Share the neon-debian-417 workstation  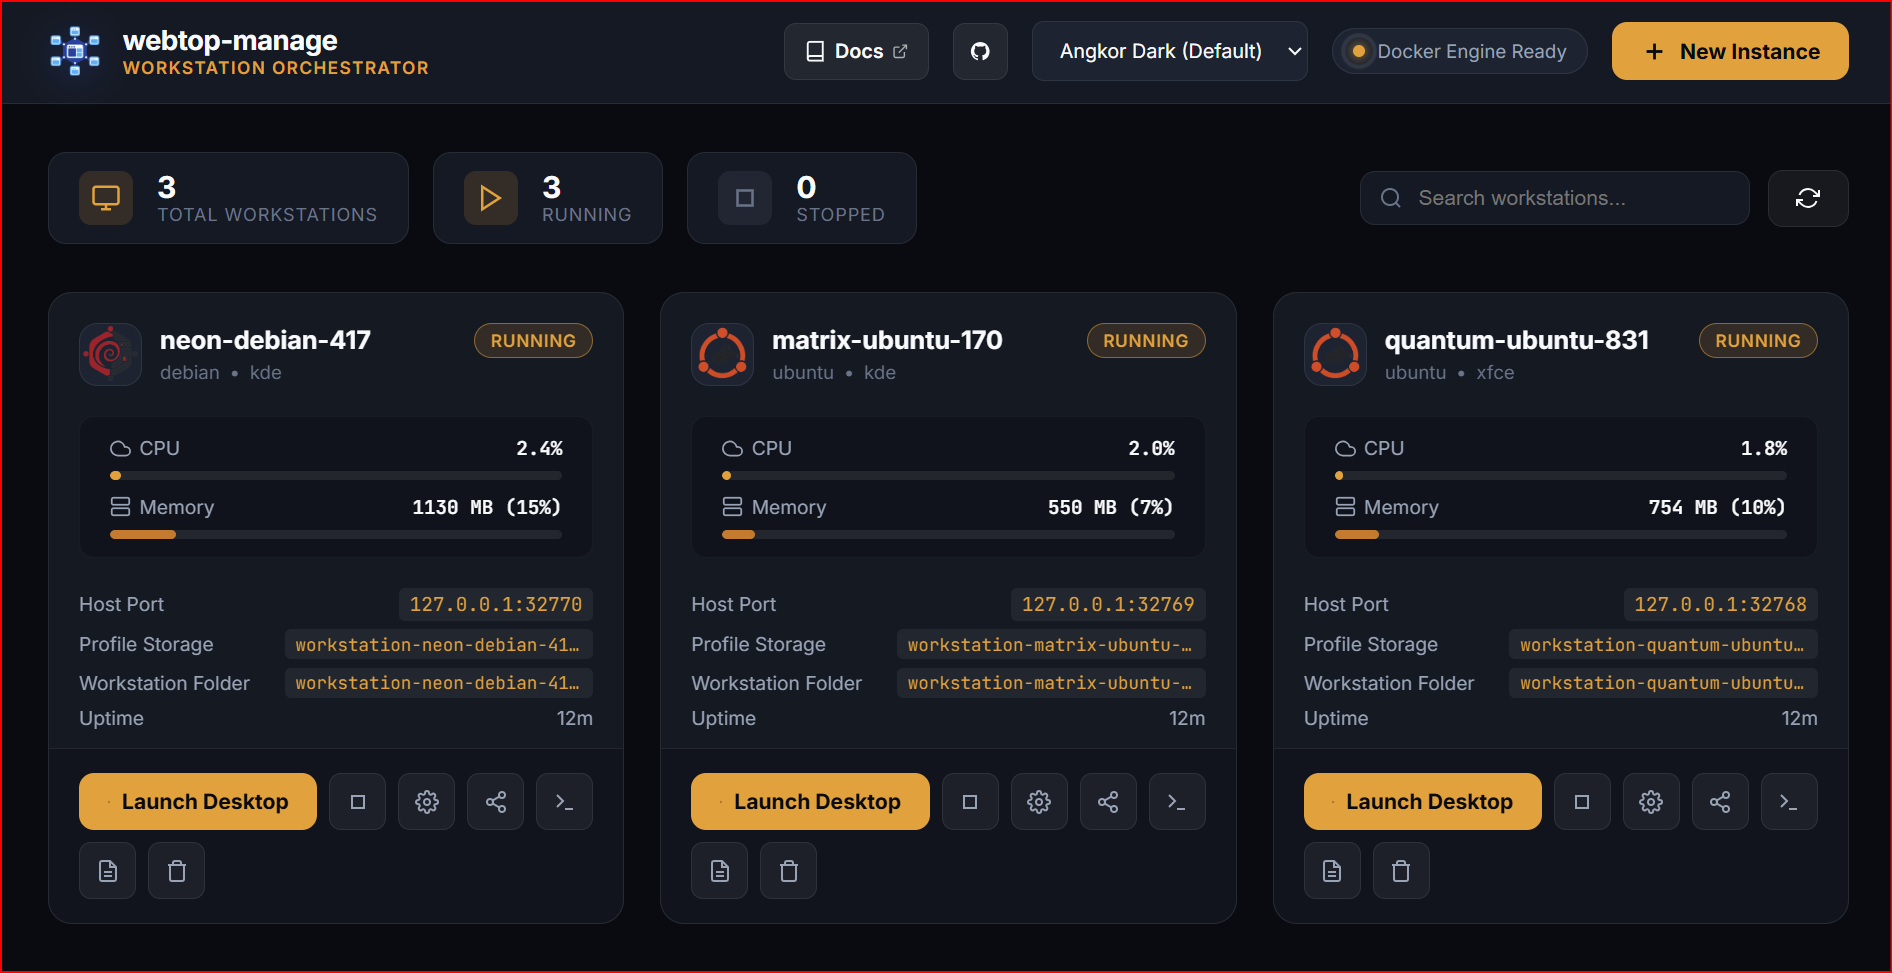(496, 802)
